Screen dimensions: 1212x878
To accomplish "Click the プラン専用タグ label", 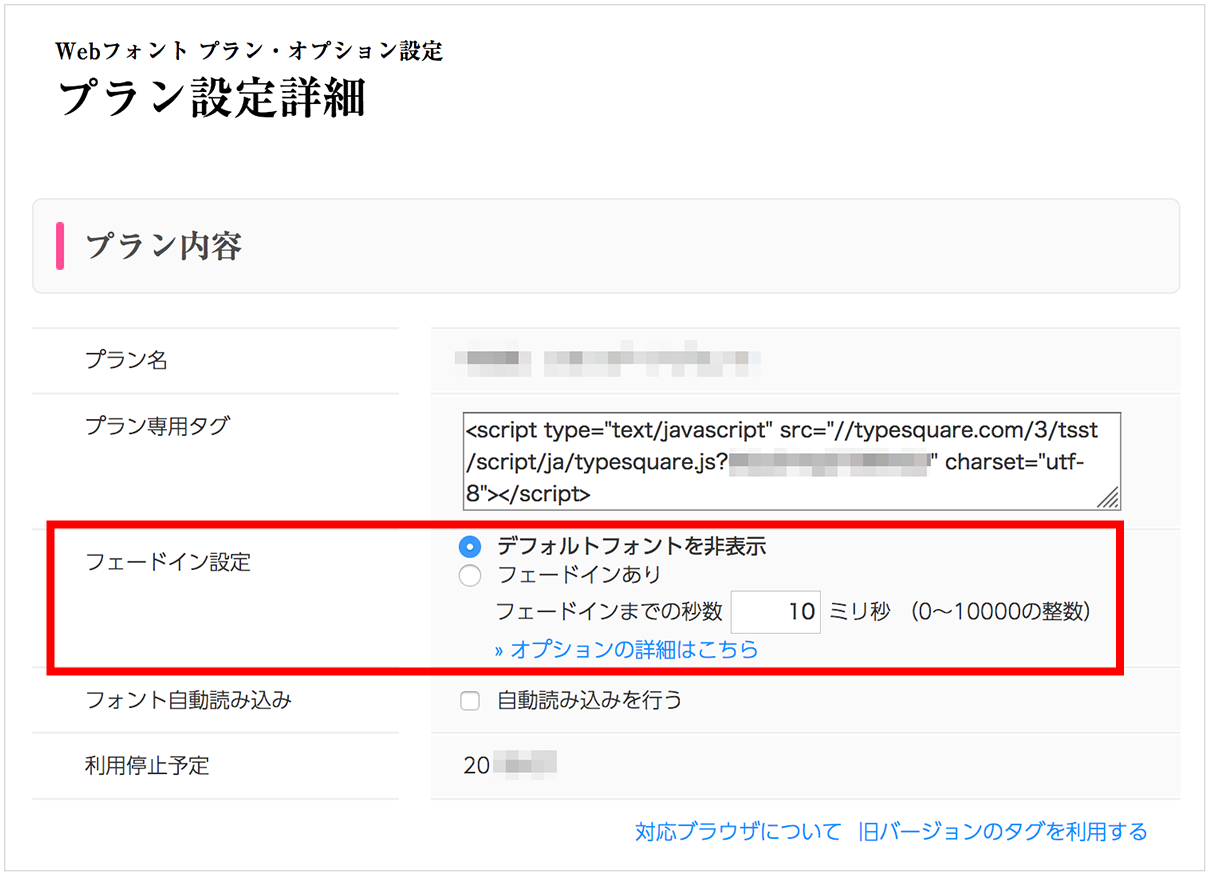I will point(157,426).
